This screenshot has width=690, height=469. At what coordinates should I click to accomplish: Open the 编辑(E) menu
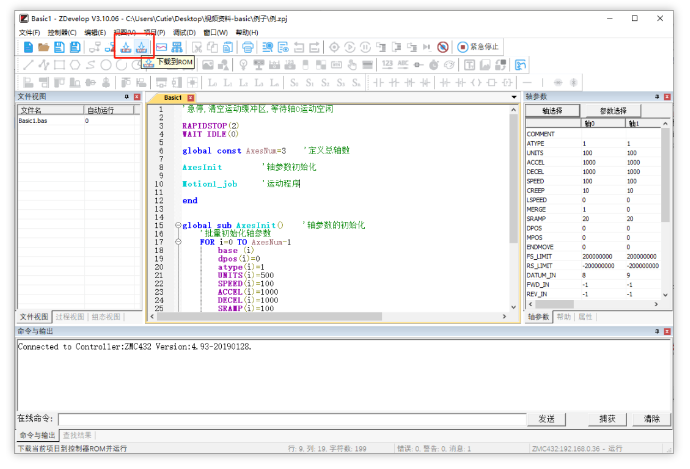point(95,33)
